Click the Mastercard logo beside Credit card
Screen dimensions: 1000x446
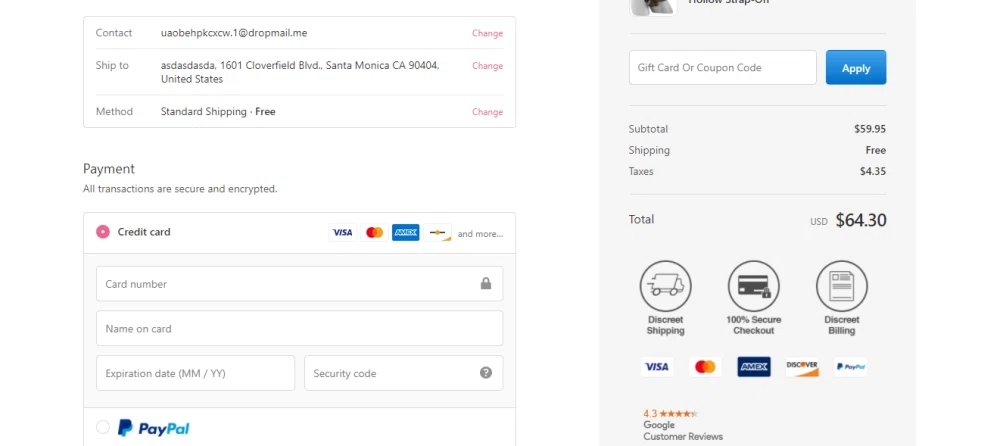[x=374, y=232]
